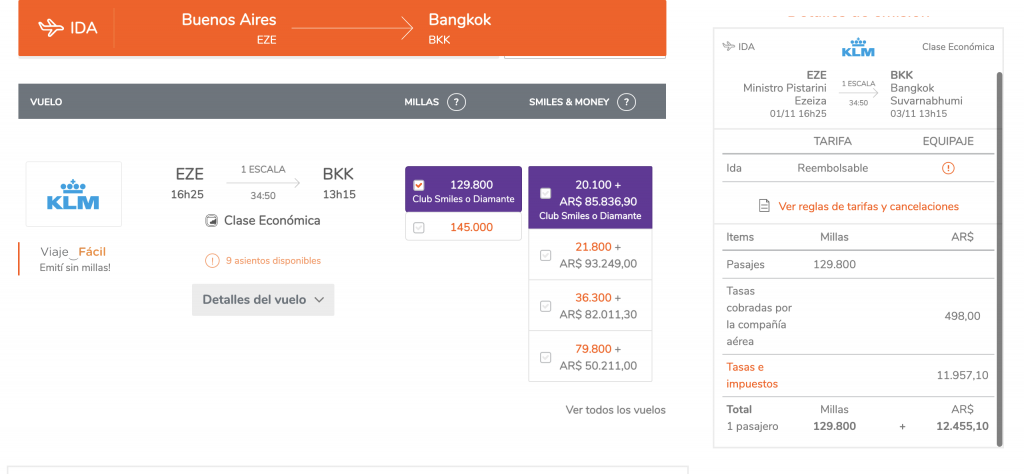This screenshot has width=1024, height=474.
Task: Click the Tasas e impuestos expandable row
Action: tap(857, 375)
